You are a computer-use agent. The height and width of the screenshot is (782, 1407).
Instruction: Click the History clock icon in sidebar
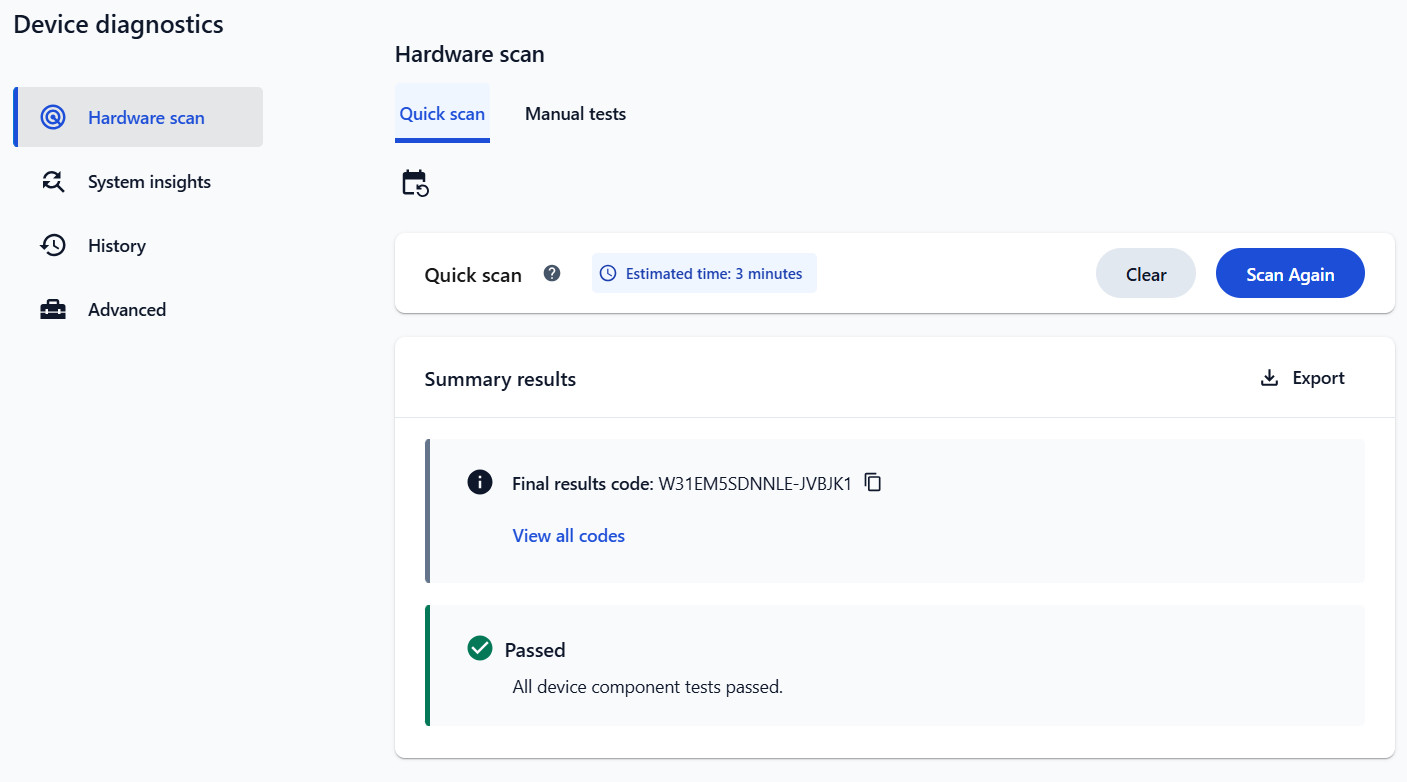(53, 245)
